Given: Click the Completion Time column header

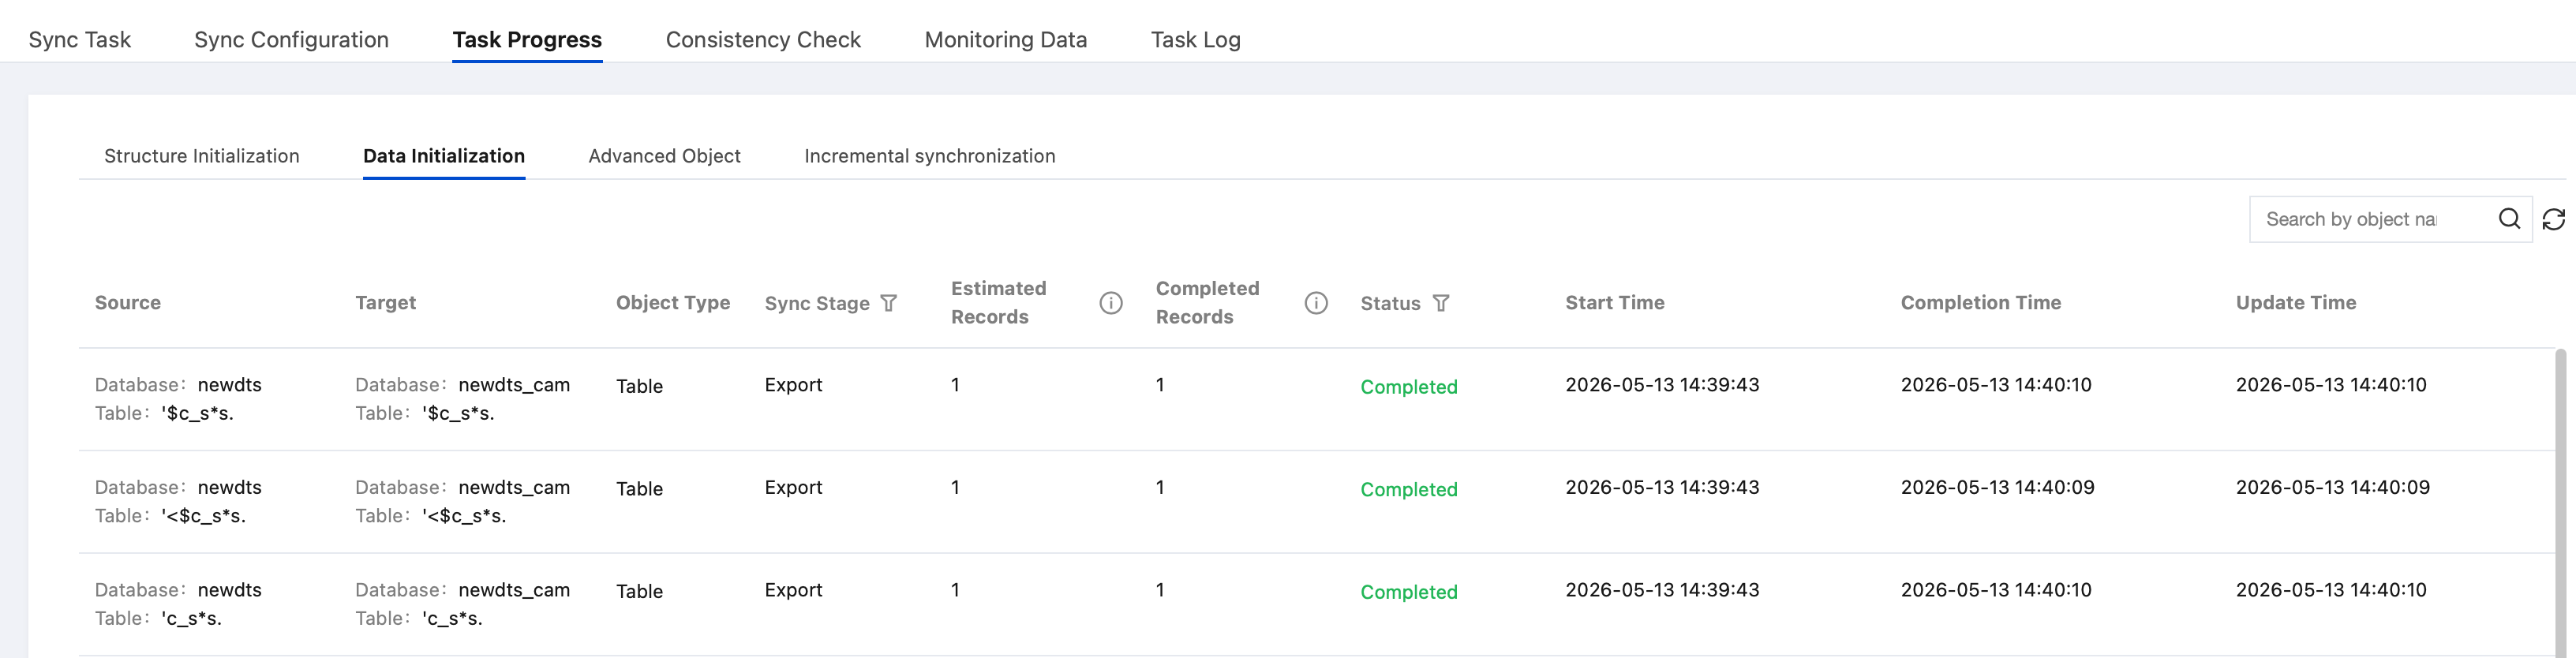Looking at the screenshot, I should tap(1980, 302).
